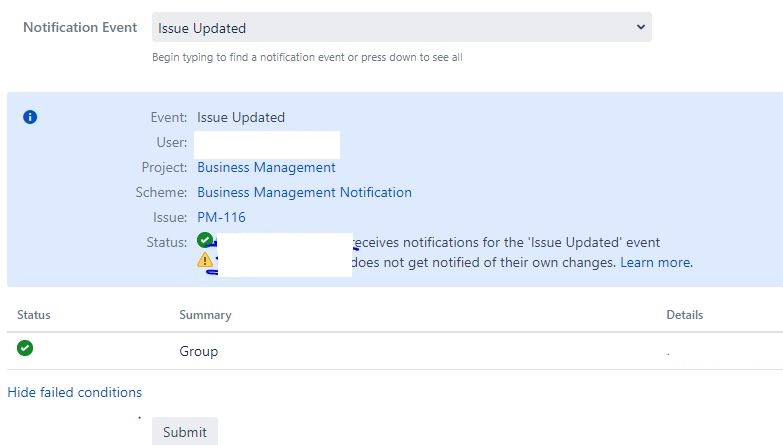The height and width of the screenshot is (445, 783).
Task: Click 'receives notifications for the Issue Updated event' text
Action: coord(506,242)
